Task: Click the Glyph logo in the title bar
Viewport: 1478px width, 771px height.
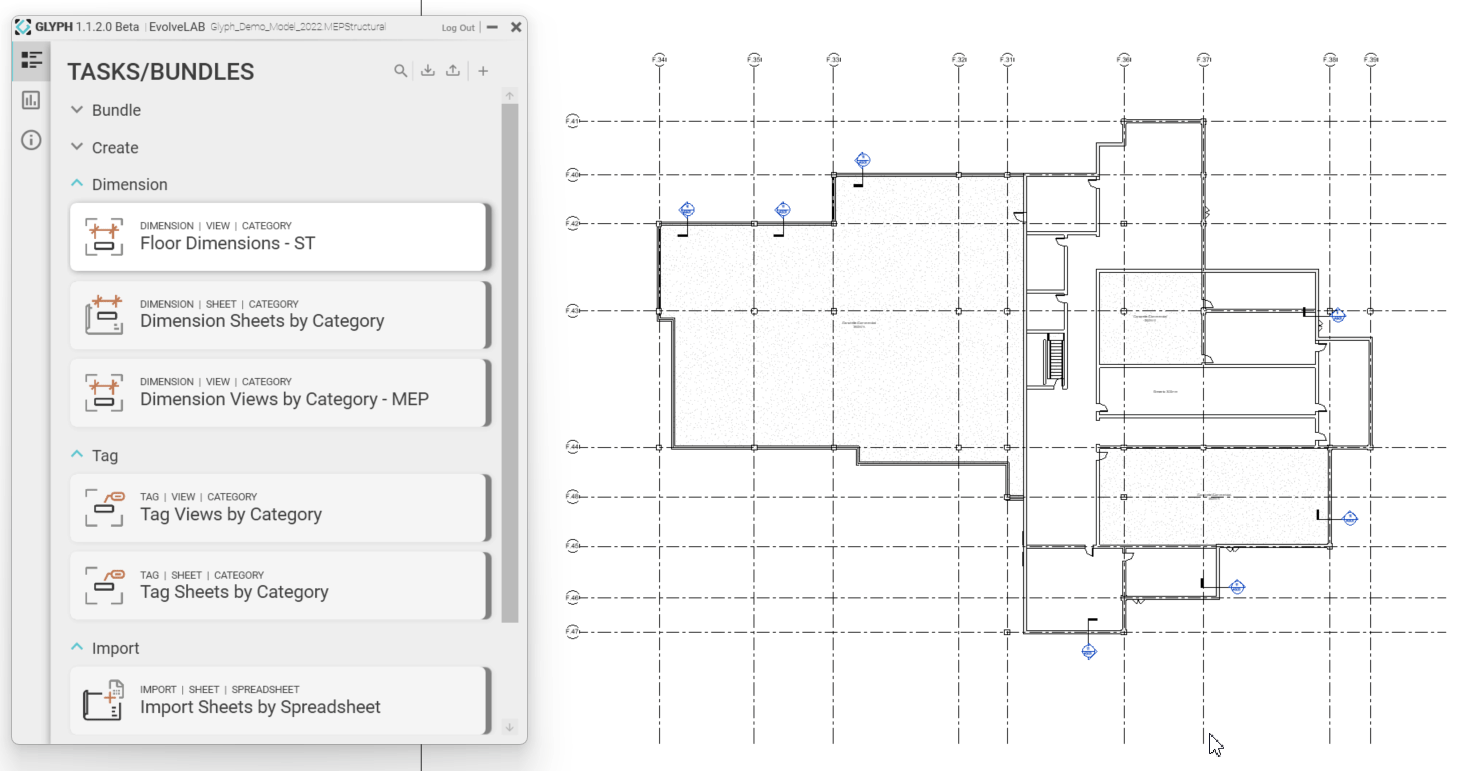Action: point(22,27)
